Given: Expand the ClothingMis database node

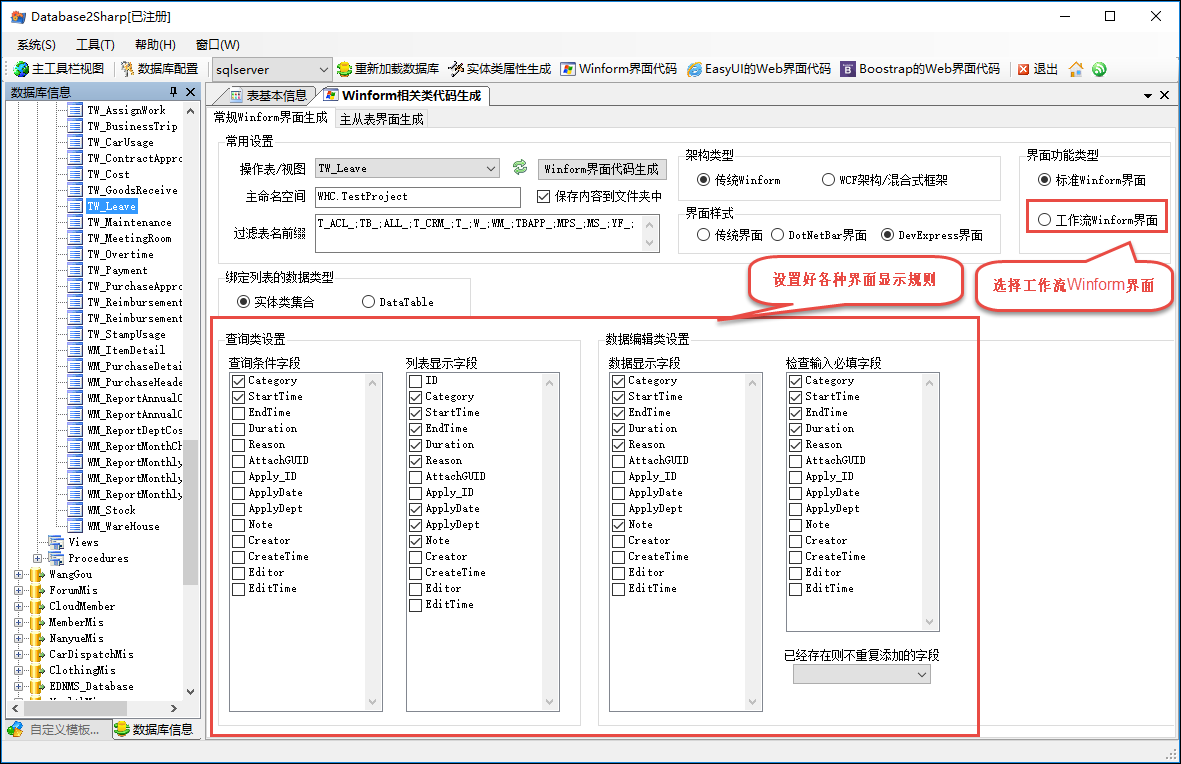Looking at the screenshot, I should (19, 670).
